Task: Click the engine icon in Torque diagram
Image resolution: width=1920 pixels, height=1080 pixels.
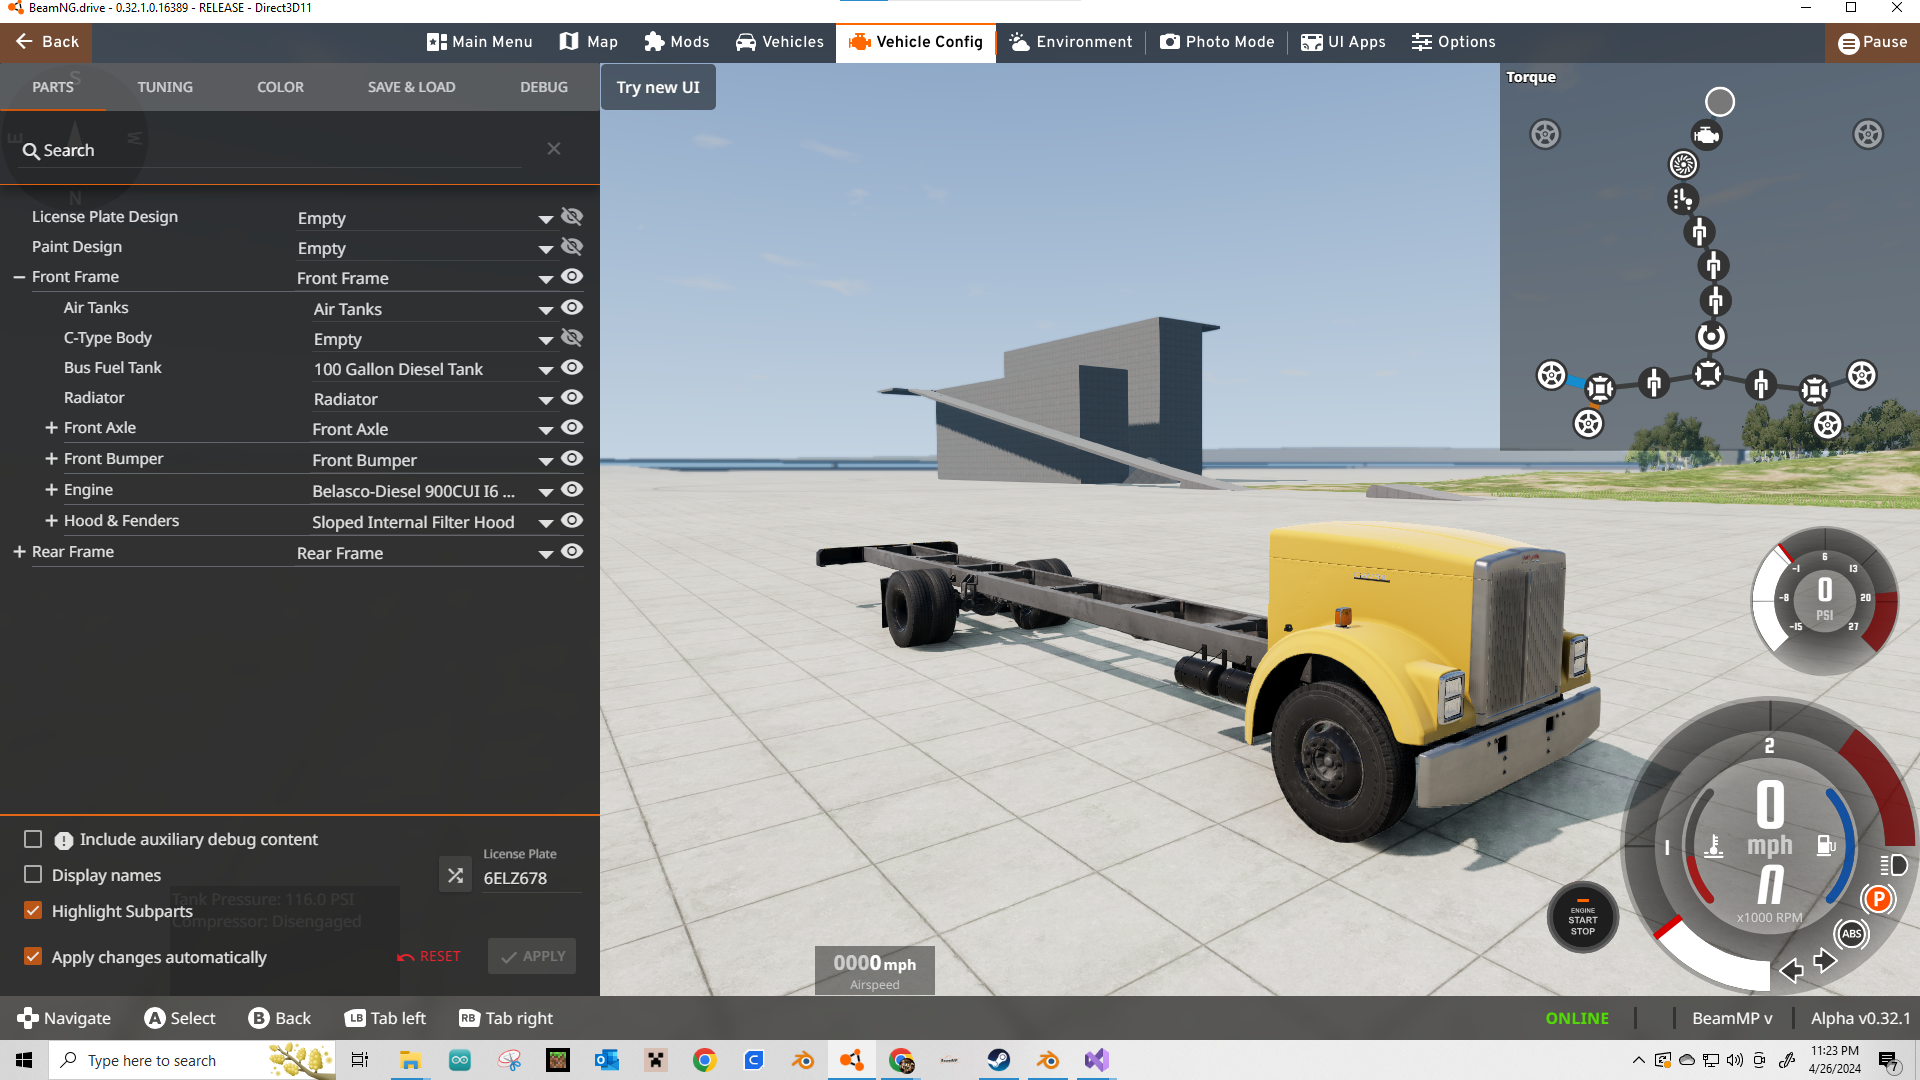Action: click(x=1706, y=135)
